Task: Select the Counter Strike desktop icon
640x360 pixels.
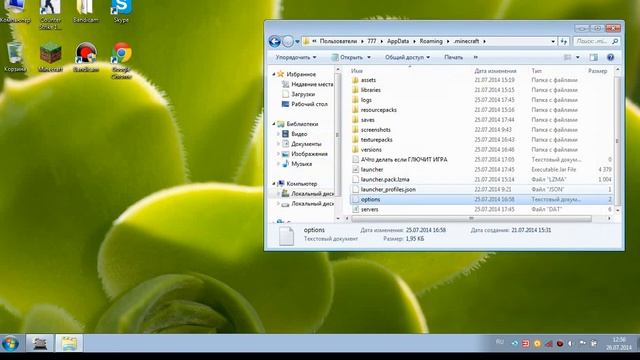Action: click(x=51, y=14)
